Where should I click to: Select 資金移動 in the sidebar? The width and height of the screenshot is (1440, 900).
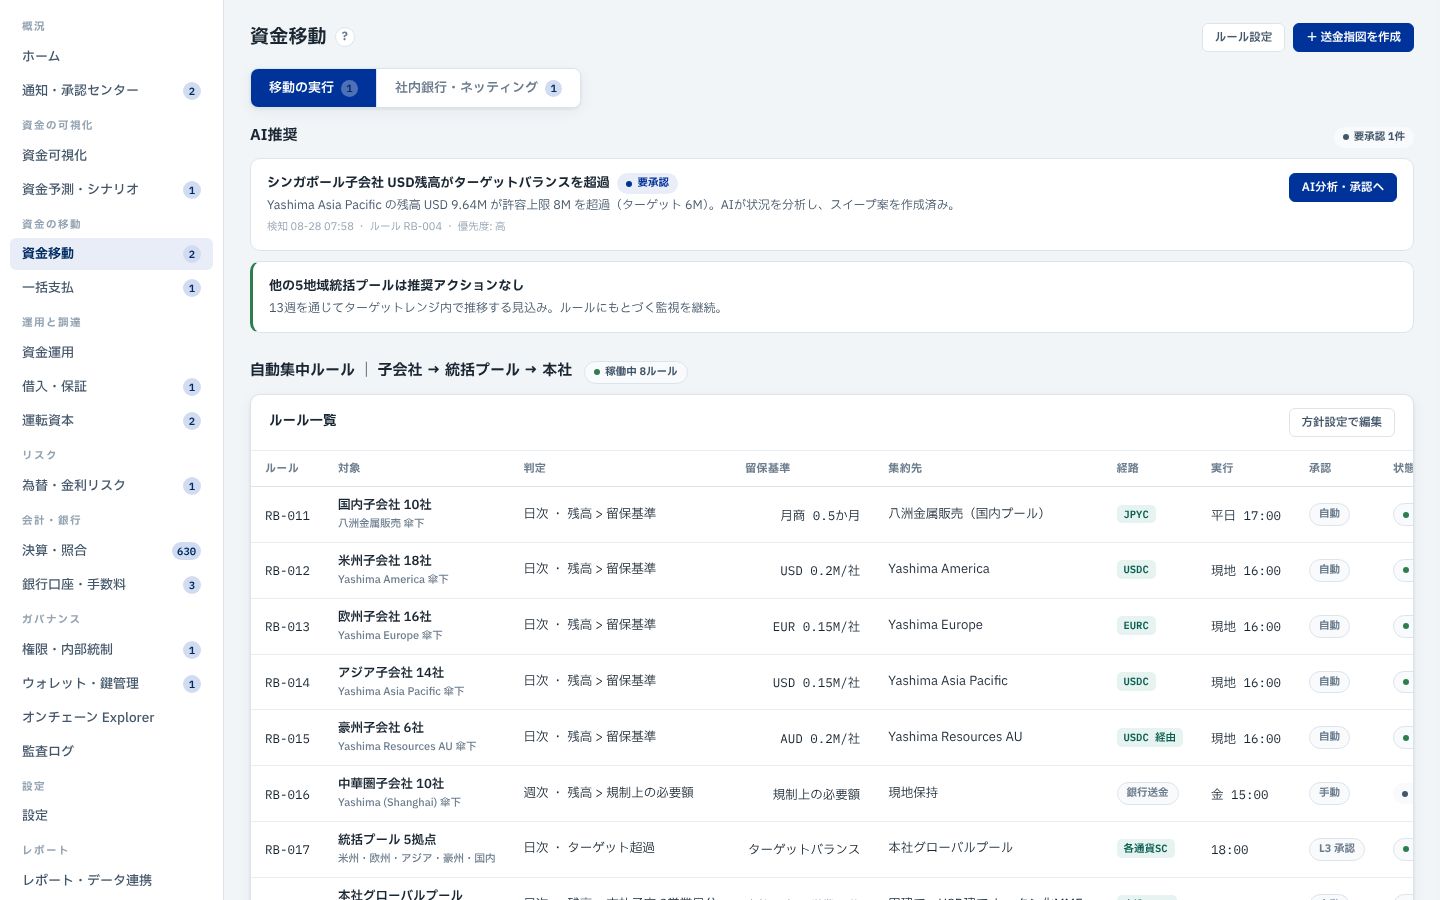111,254
